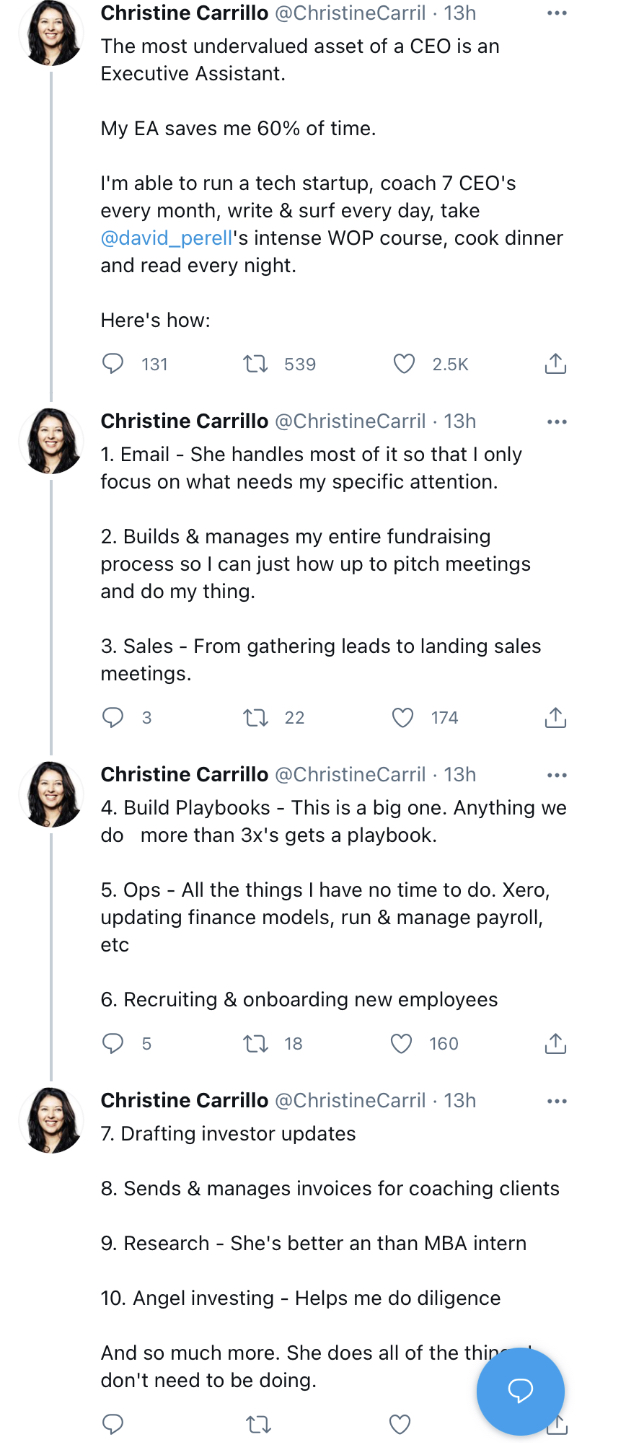The width and height of the screenshot is (617, 1443).
Task: Share the Build Playbooks tweet
Action: tap(555, 1043)
